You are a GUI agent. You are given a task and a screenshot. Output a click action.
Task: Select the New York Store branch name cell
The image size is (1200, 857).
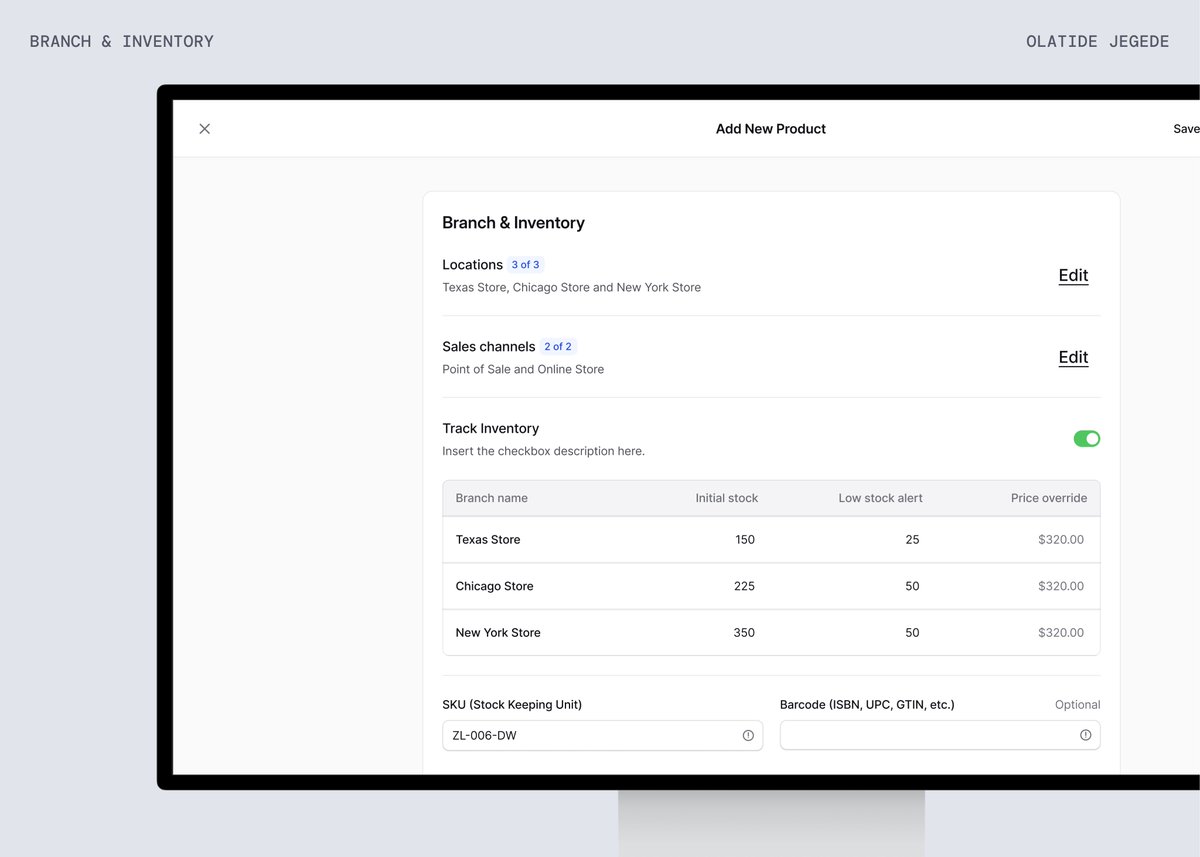click(498, 633)
